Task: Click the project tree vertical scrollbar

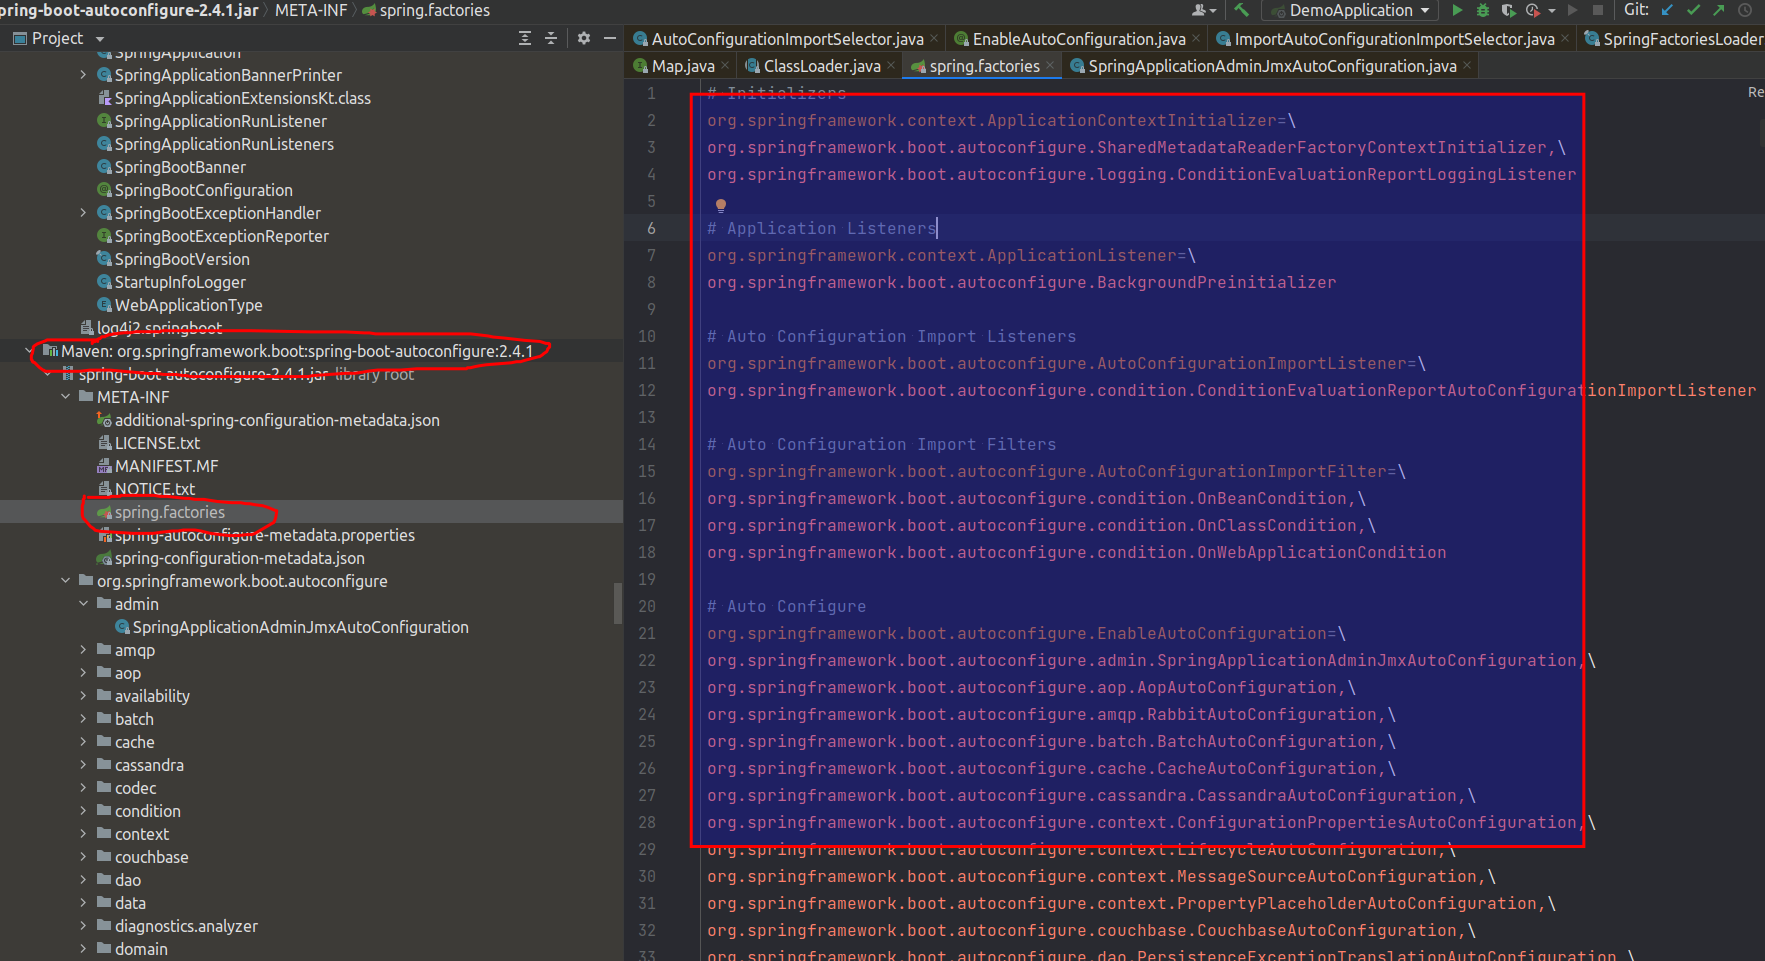Action: [x=617, y=603]
